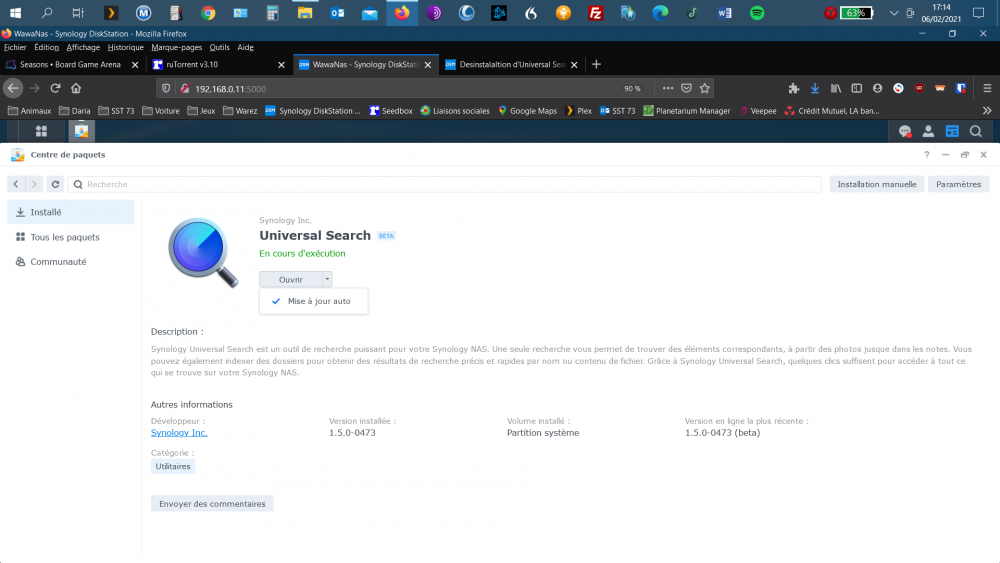1000x563 pixels.
Task: Show hidden system tray icons chevron
Action: pyautogui.click(x=893, y=13)
